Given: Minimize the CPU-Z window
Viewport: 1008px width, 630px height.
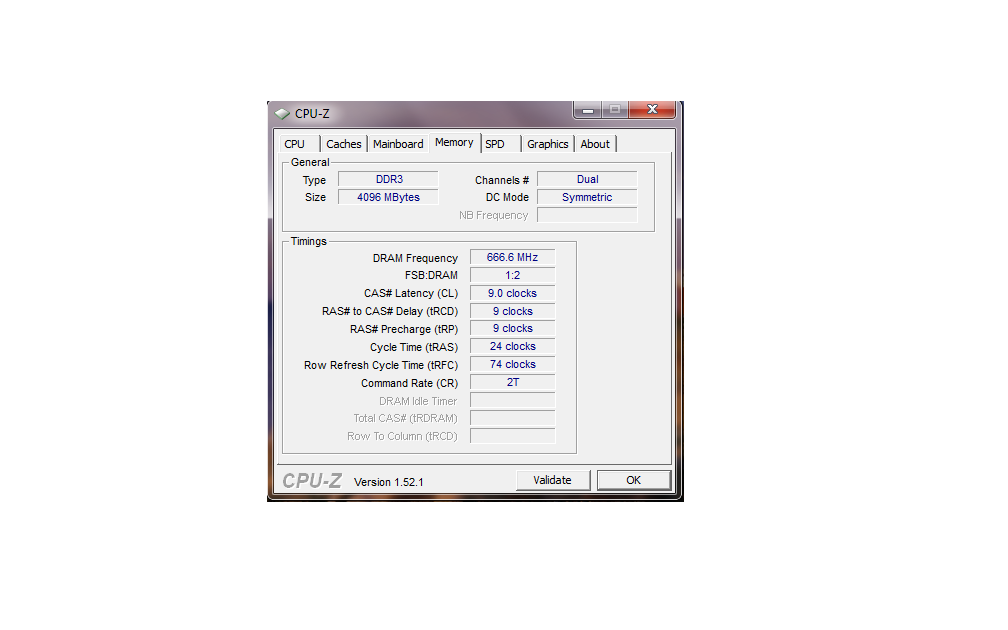Looking at the screenshot, I should [588, 110].
